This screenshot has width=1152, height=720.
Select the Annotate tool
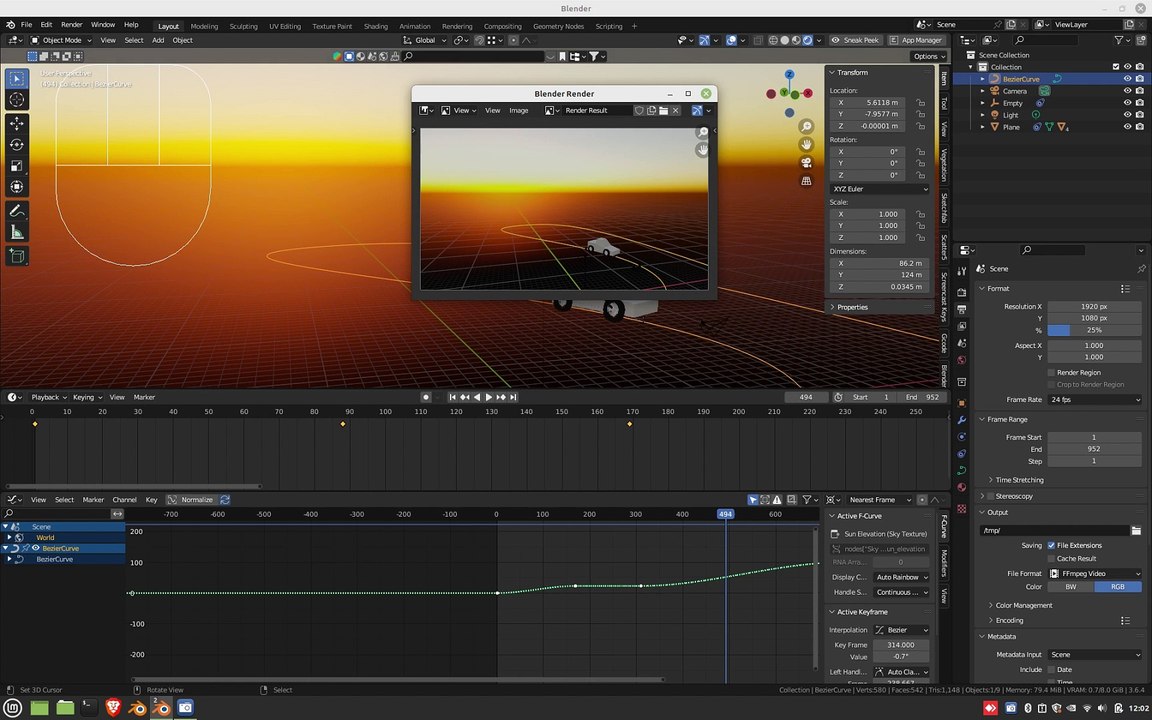pos(17,211)
